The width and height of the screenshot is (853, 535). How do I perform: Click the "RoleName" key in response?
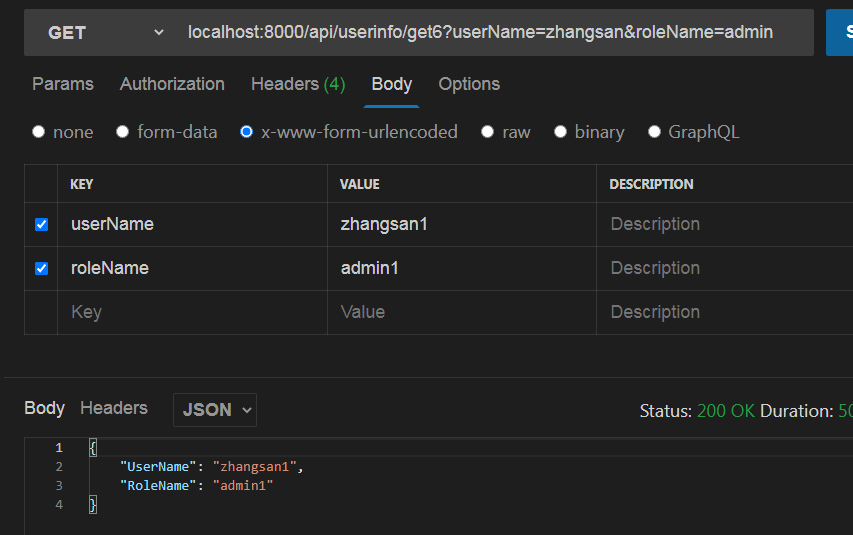click(x=158, y=485)
